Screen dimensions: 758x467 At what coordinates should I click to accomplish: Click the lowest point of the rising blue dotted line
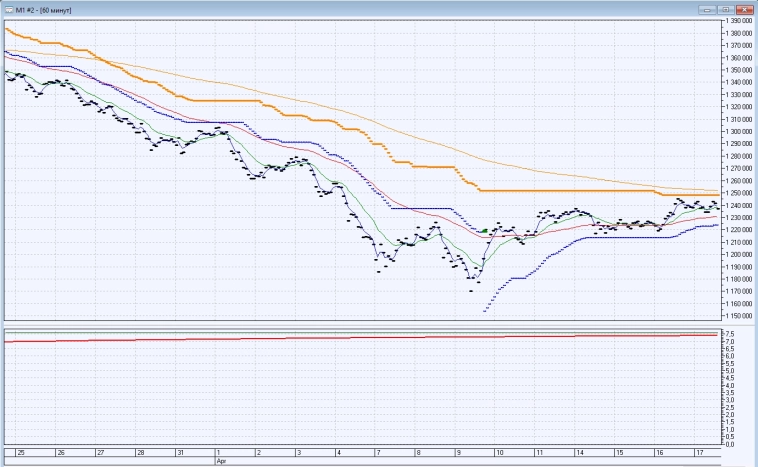485,311
